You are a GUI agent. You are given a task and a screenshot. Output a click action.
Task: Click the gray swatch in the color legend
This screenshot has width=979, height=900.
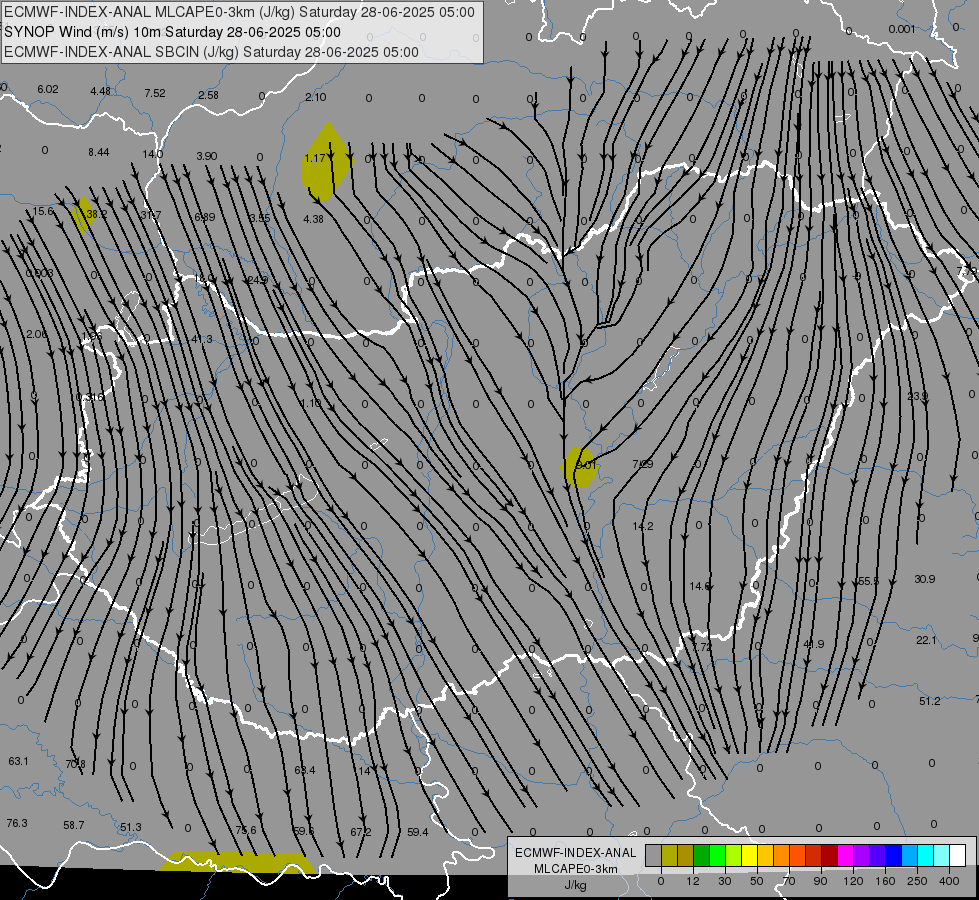(x=654, y=855)
